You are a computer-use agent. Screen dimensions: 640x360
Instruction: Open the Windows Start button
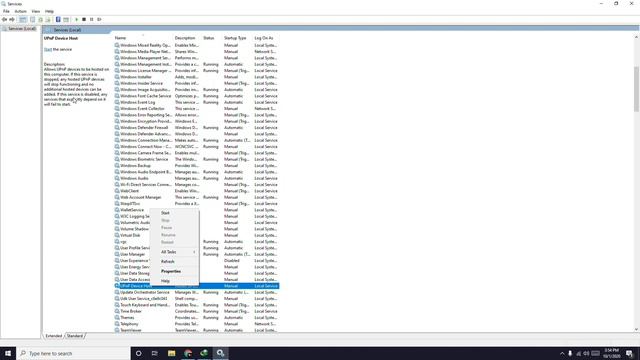point(8,353)
